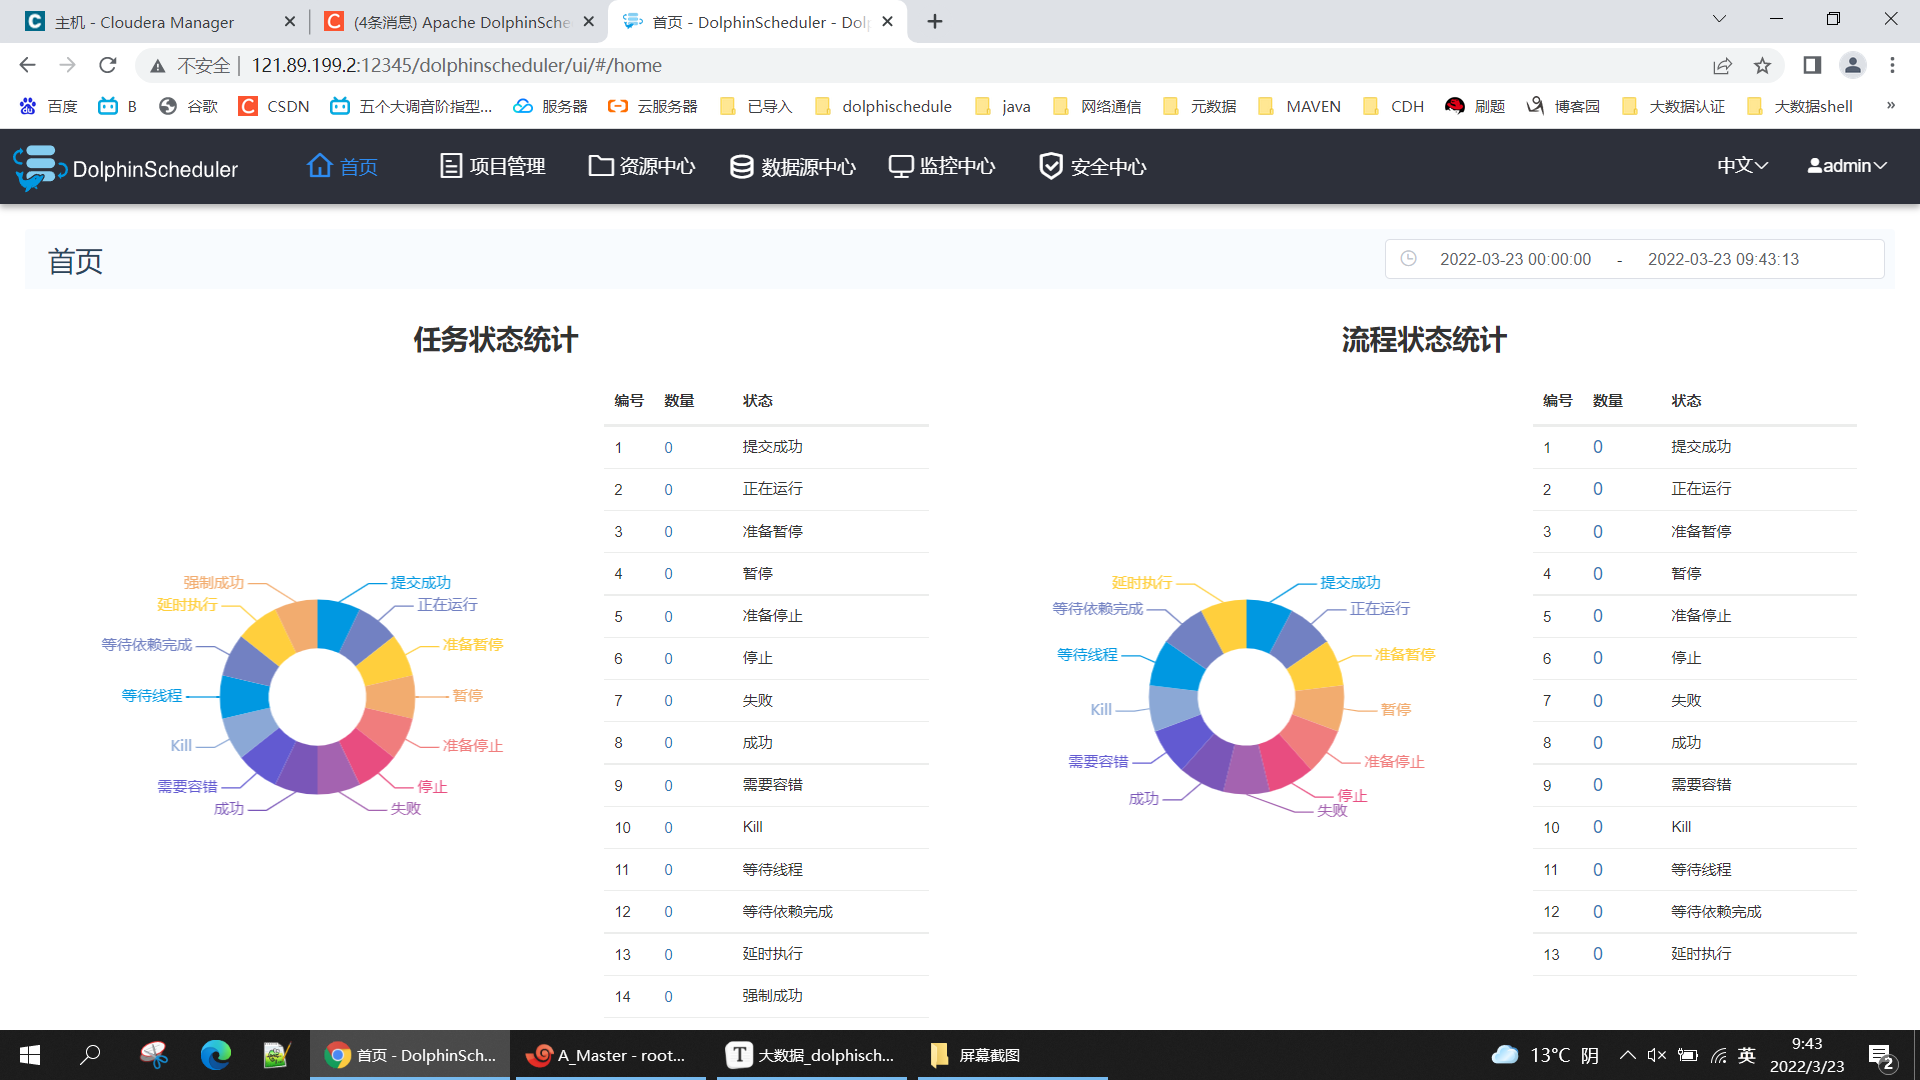Screen dimensions: 1920x1080
Task: Click the start date 2022-03-23 00:00:00 field
Action: coord(1515,259)
